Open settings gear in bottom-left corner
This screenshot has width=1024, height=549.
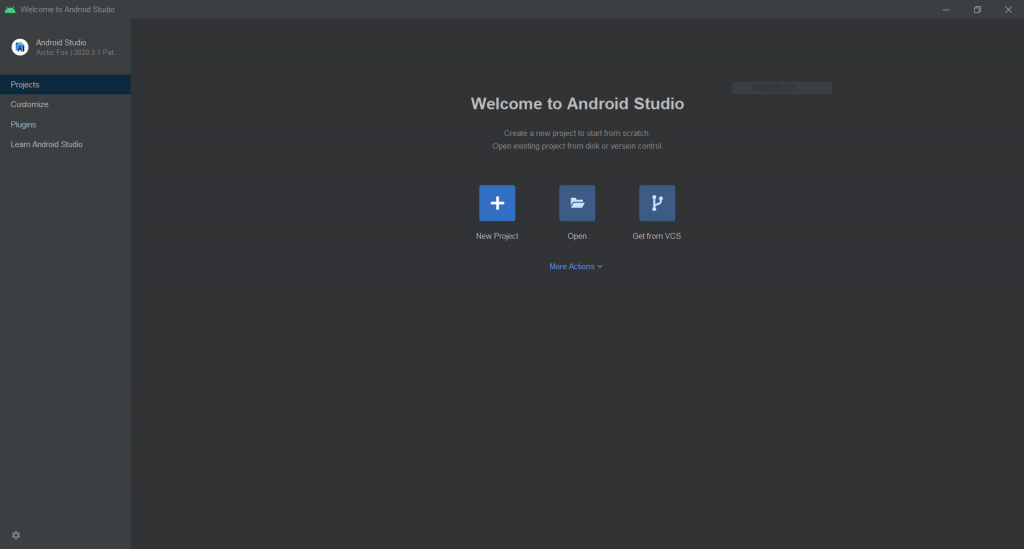(16, 535)
